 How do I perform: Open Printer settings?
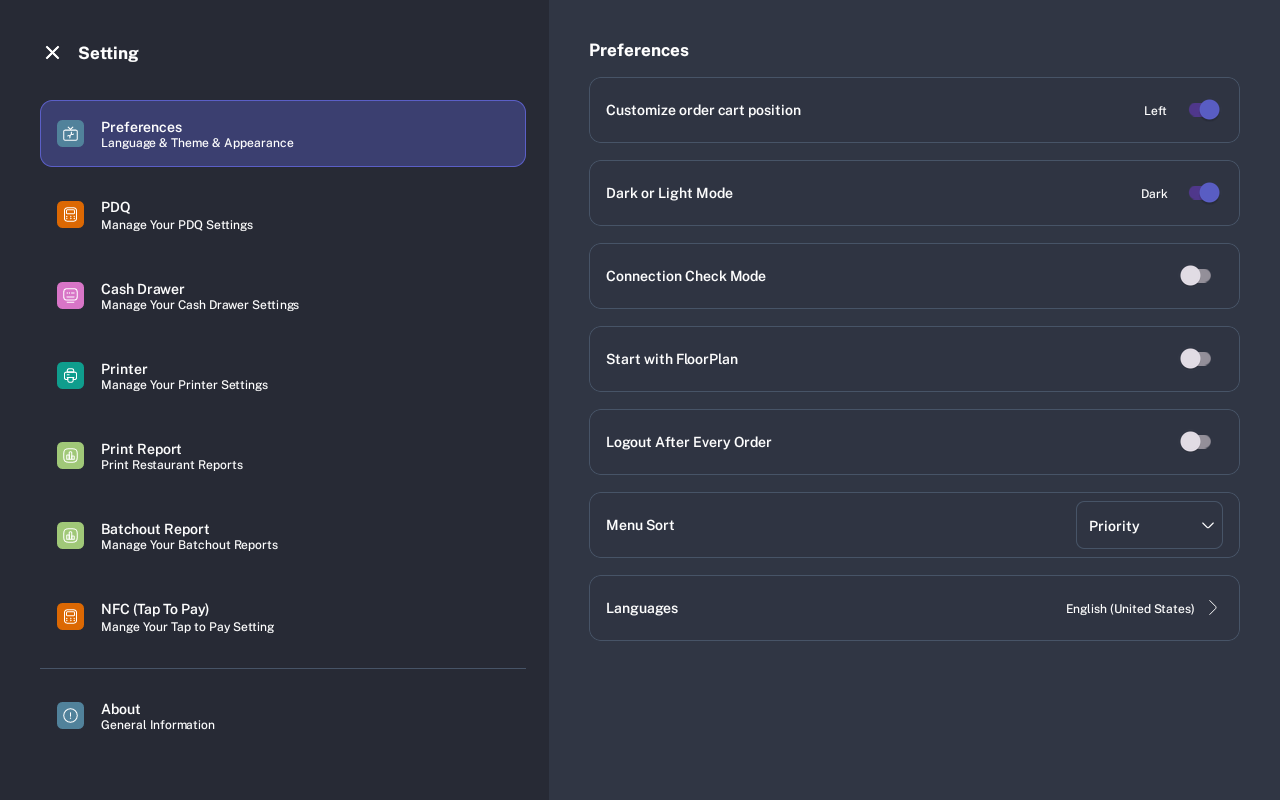point(283,375)
